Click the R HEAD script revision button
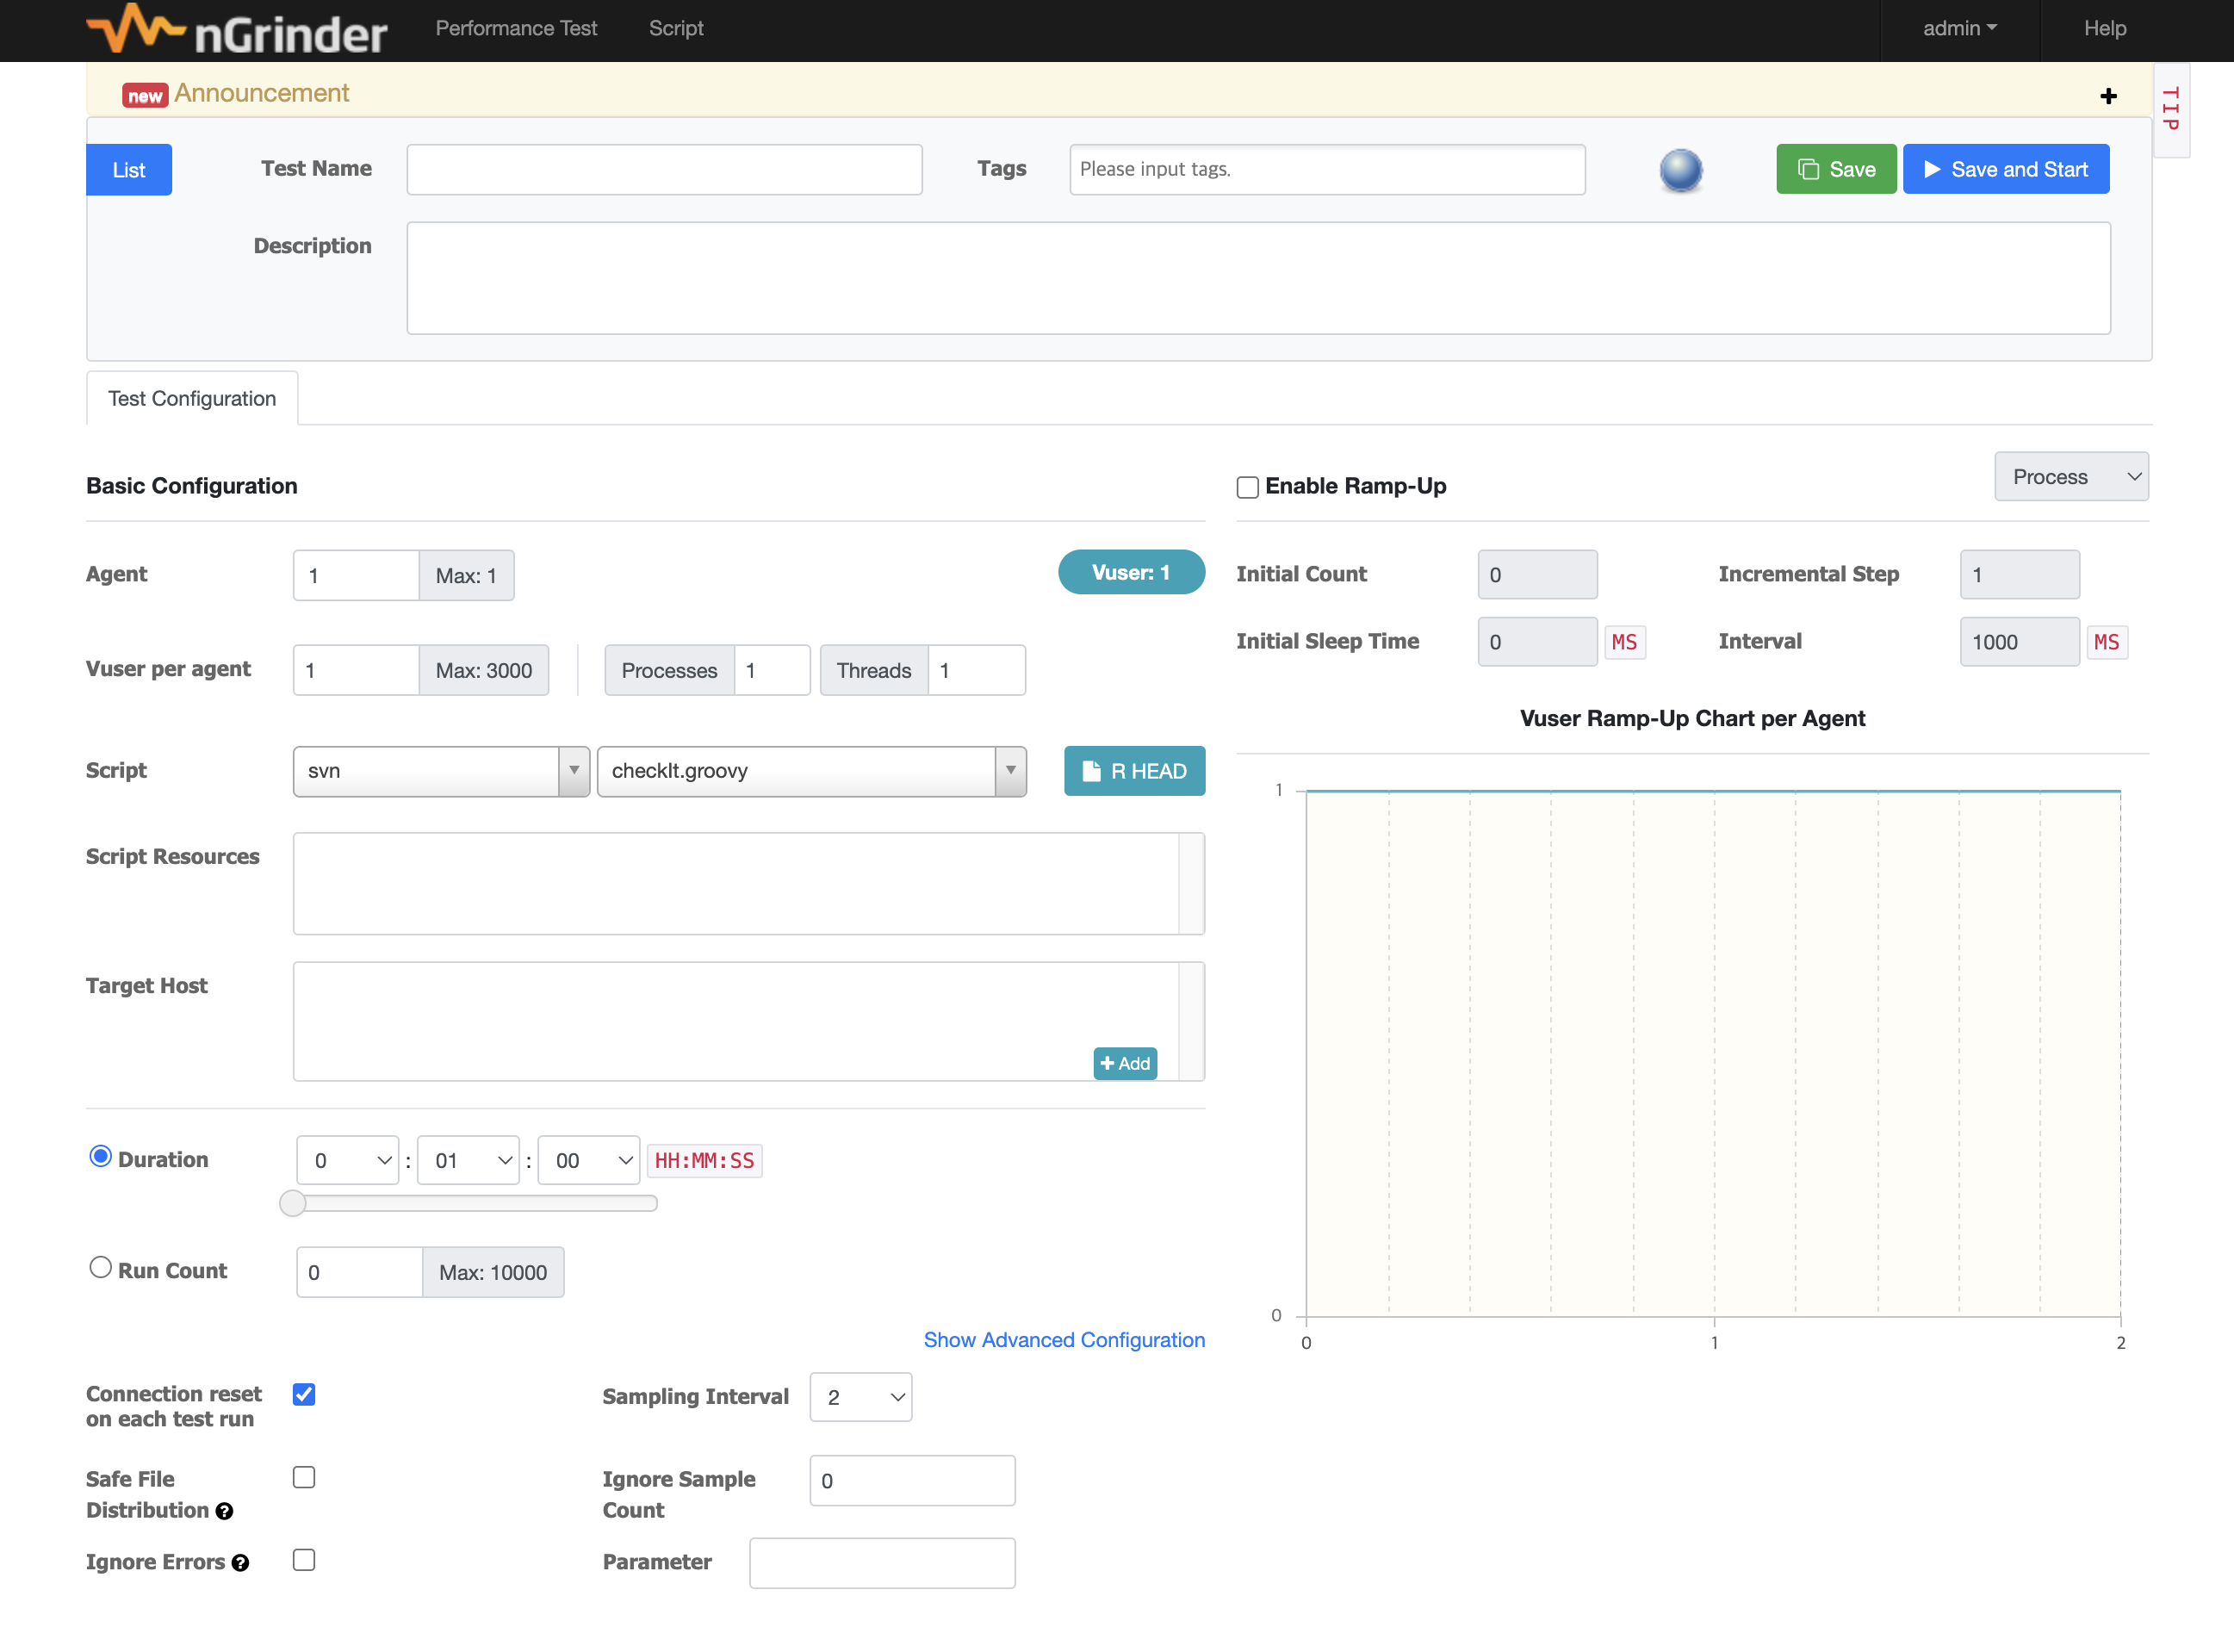Image resolution: width=2234 pixels, height=1652 pixels. coord(1134,771)
